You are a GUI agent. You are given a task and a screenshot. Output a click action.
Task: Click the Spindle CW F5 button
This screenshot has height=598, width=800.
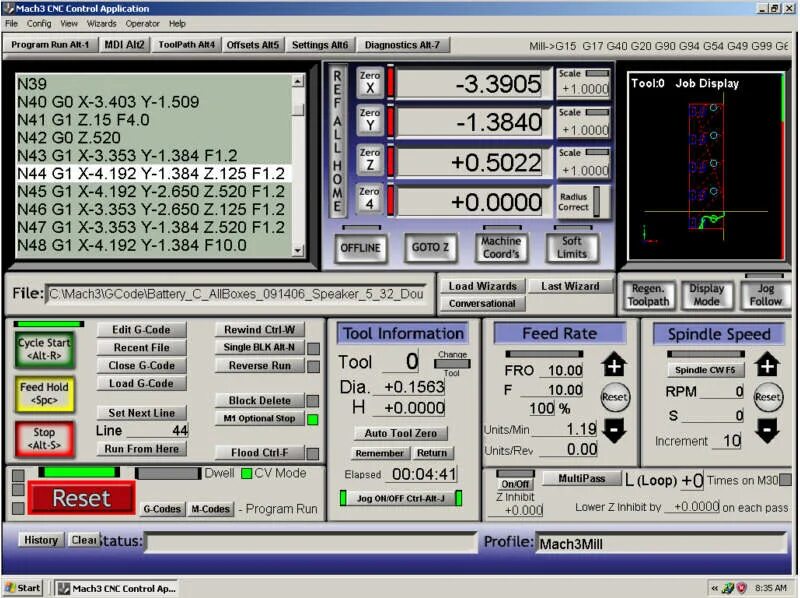pyautogui.click(x=705, y=370)
